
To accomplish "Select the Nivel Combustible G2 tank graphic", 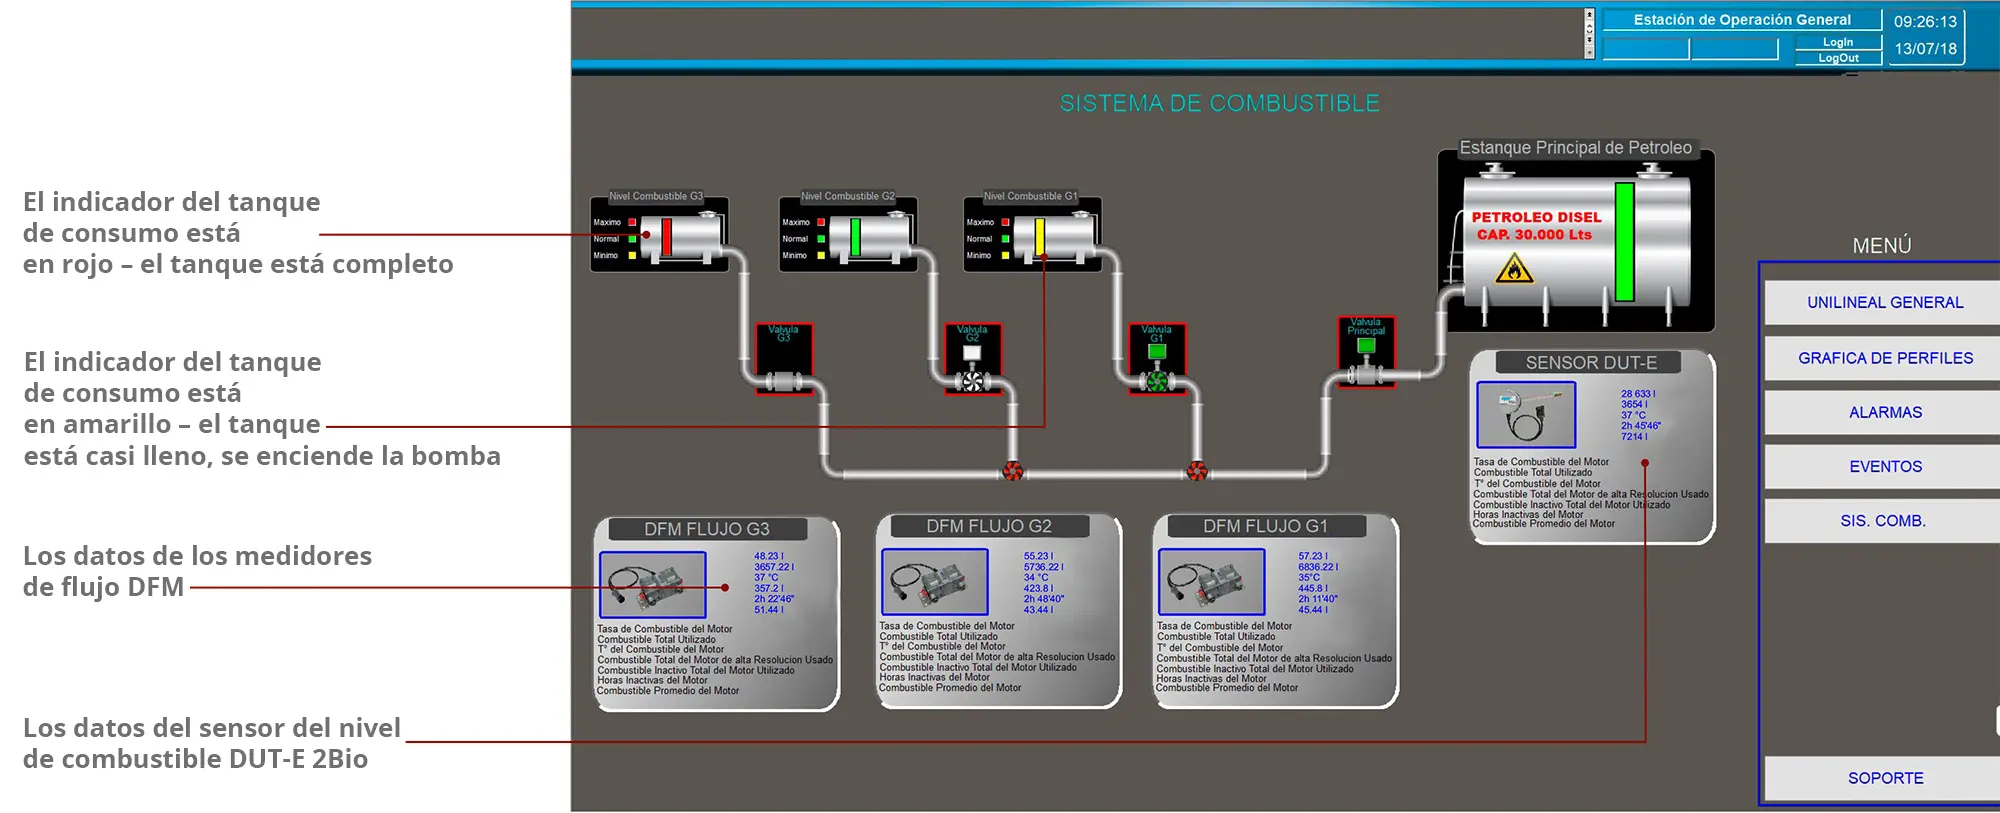I will pyautogui.click(x=872, y=236).
